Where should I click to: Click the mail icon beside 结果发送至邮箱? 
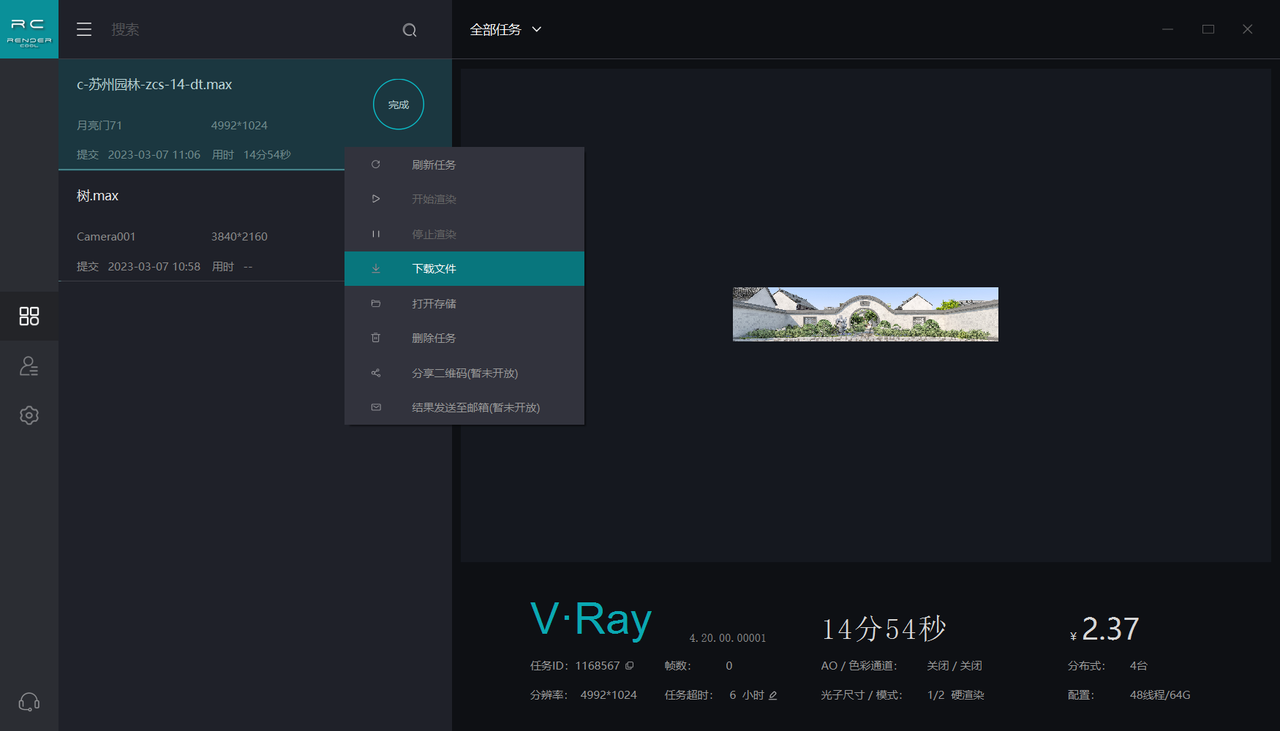coord(376,408)
